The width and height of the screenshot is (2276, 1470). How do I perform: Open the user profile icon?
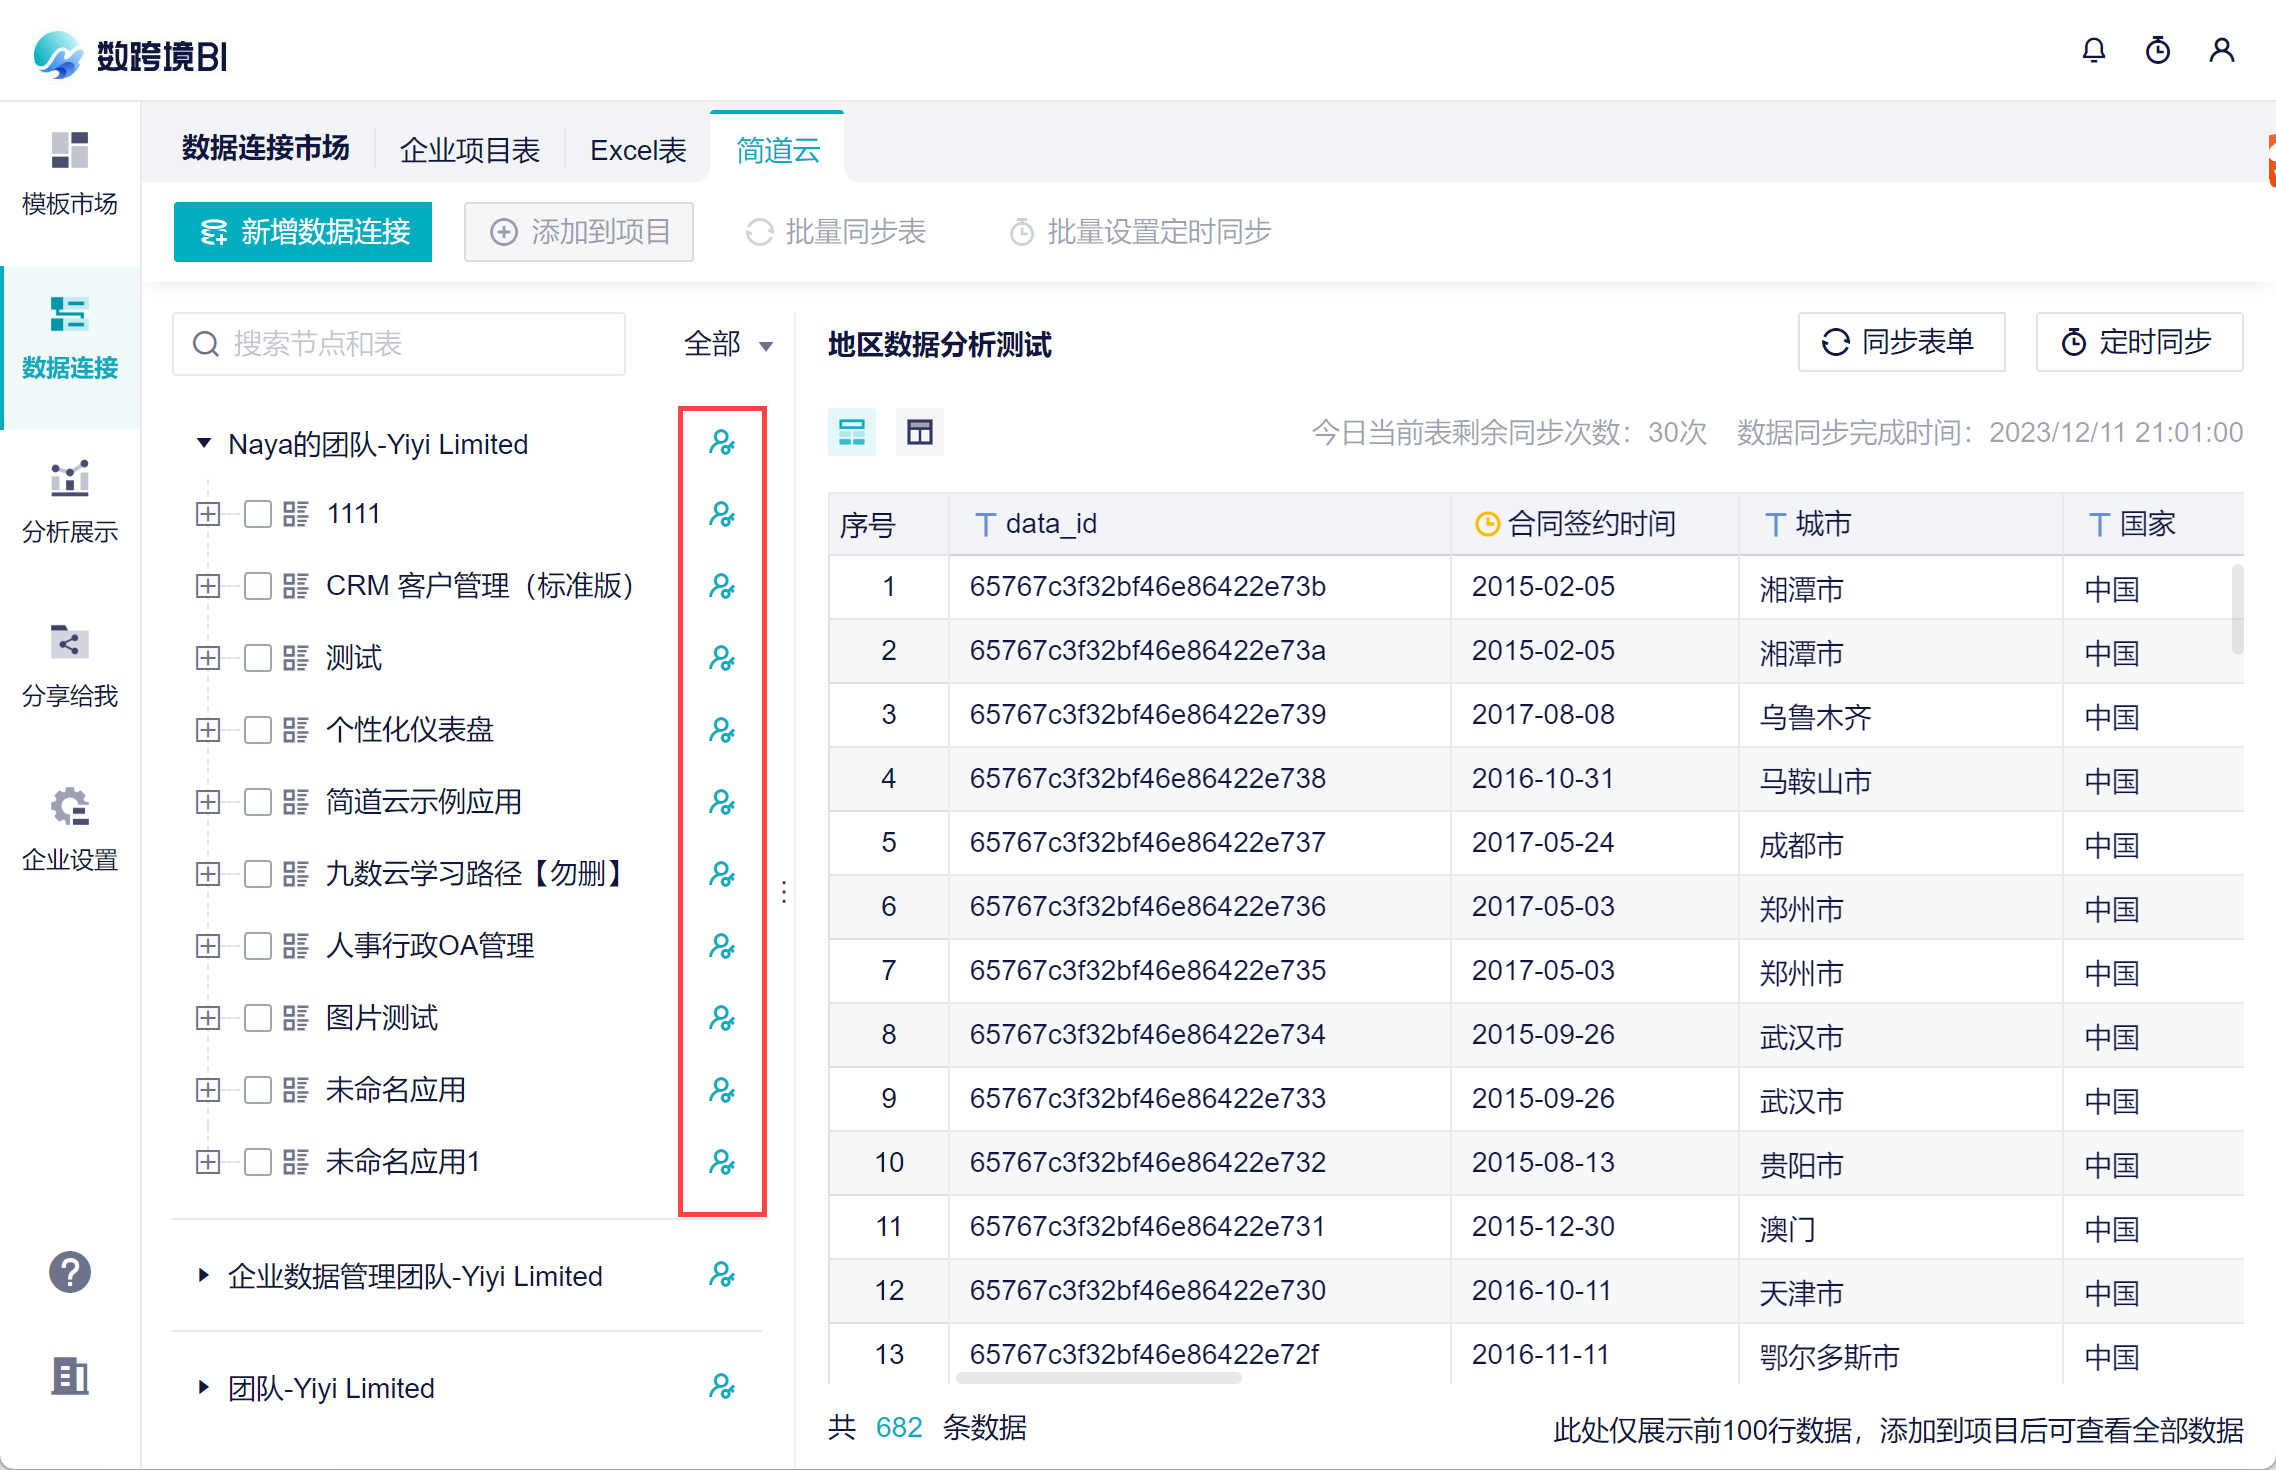click(x=2221, y=51)
